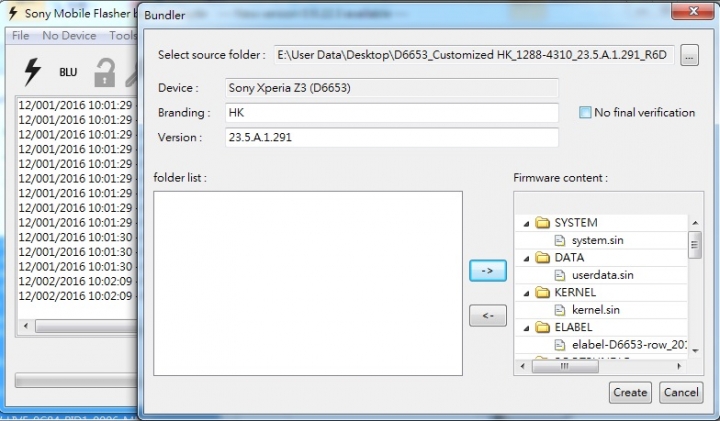This screenshot has width=720, height=421.
Task: Click the Flash device lightning icon
Action: pyautogui.click(x=32, y=72)
